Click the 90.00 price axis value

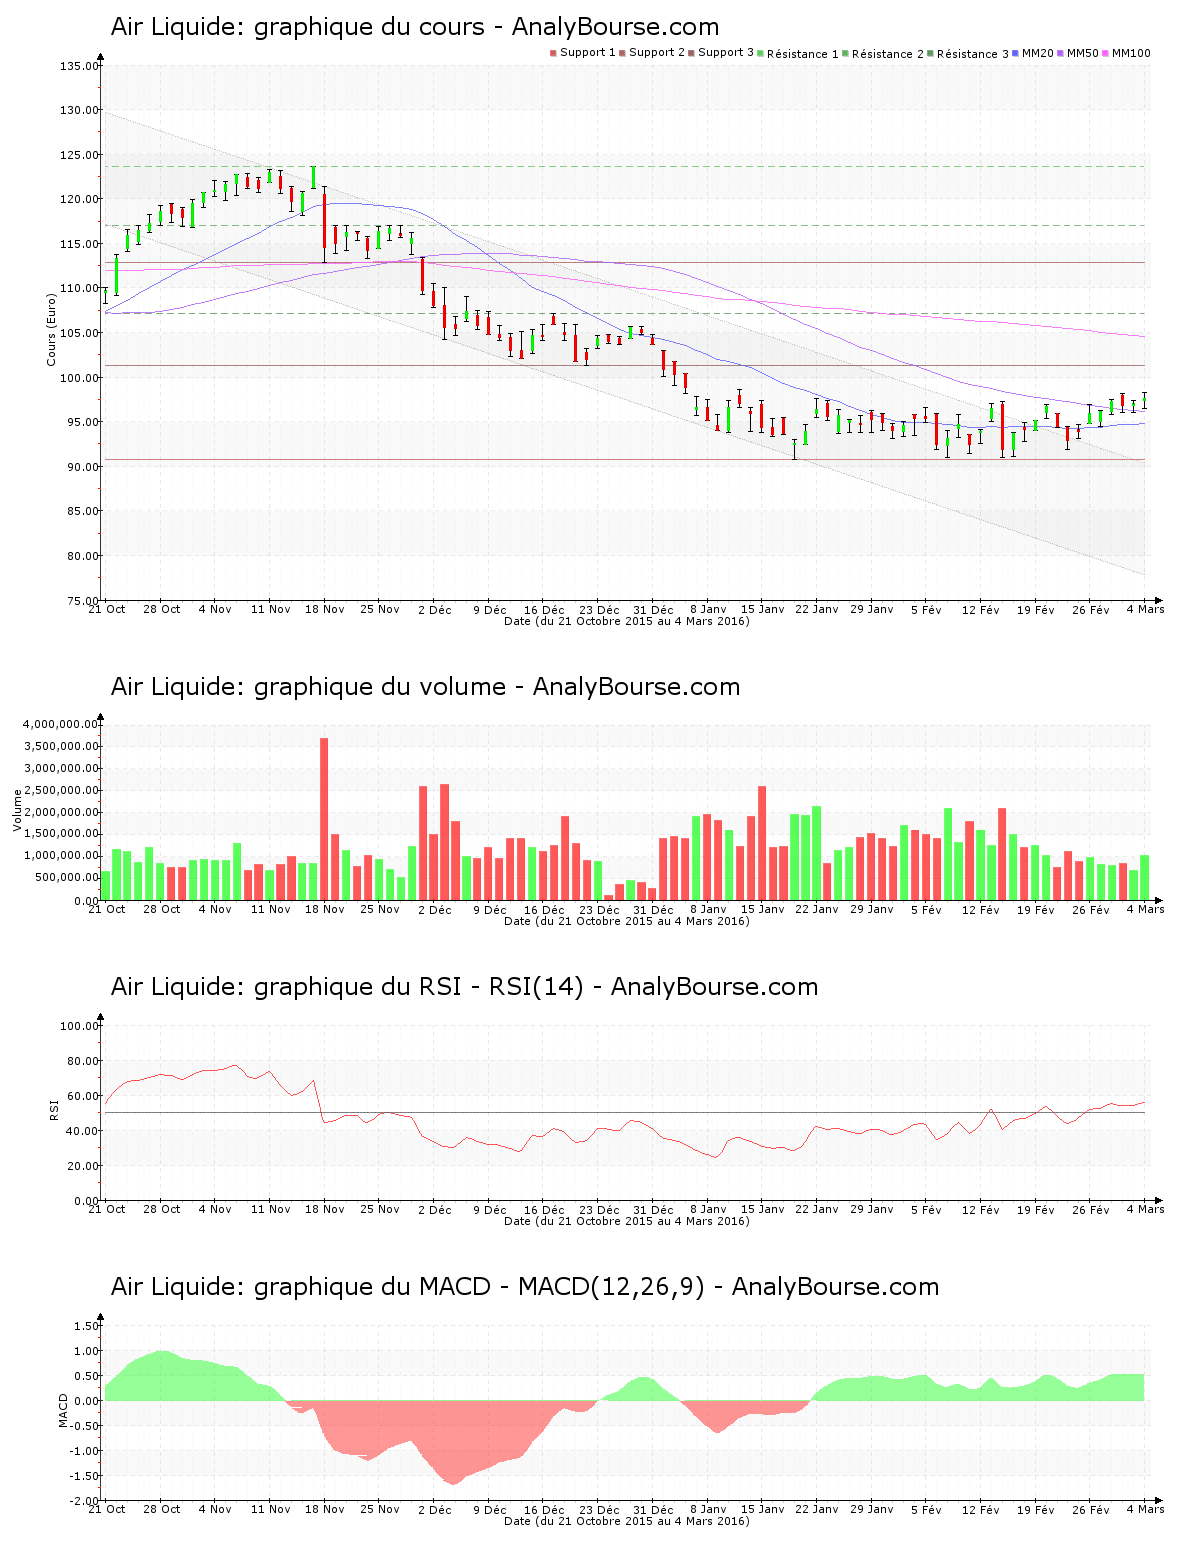[x=82, y=467]
